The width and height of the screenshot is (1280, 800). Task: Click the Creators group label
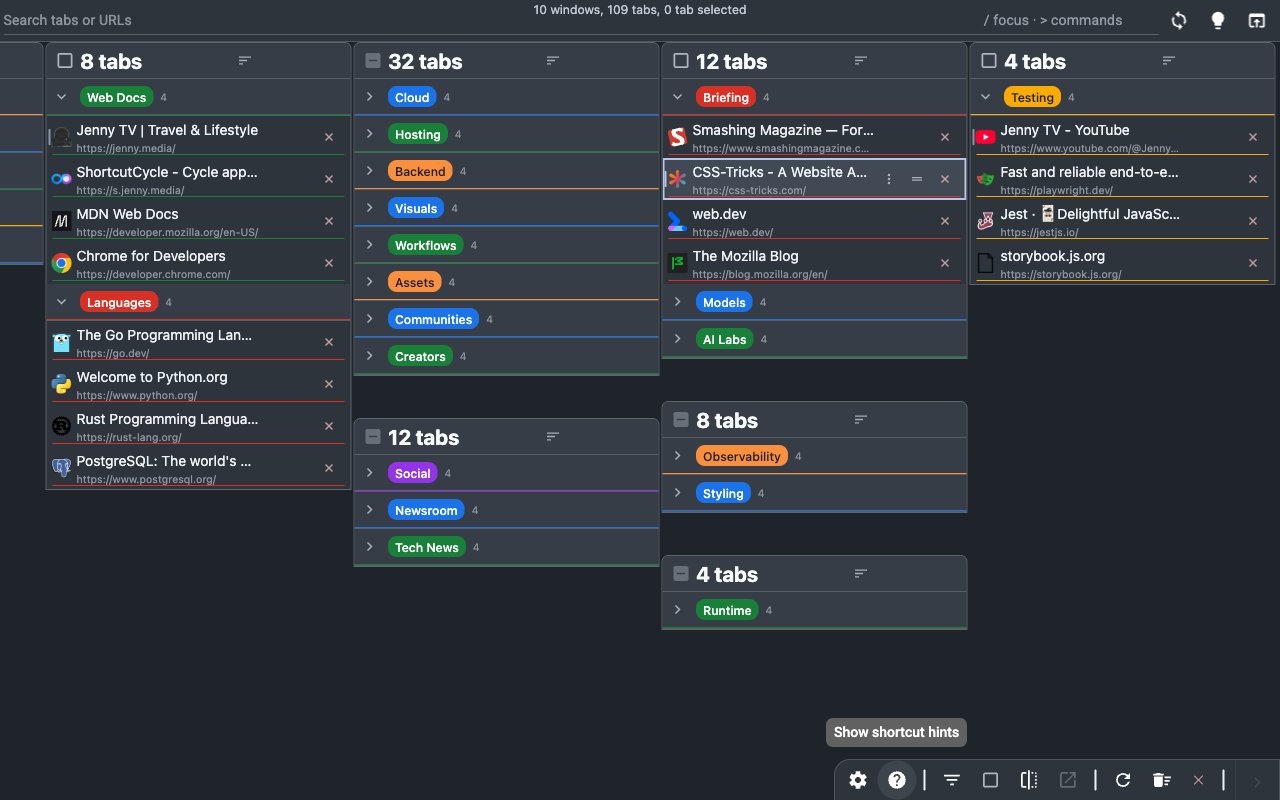[x=420, y=356]
